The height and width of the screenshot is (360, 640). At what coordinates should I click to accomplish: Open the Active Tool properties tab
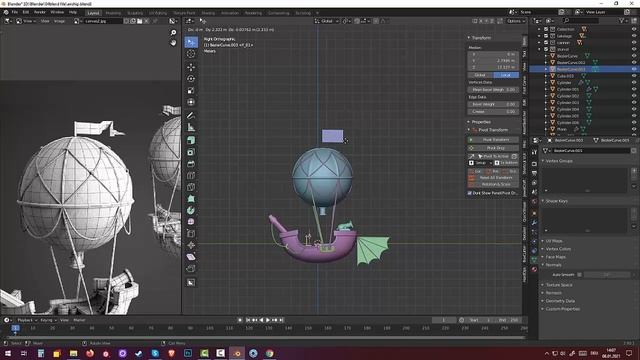click(534, 152)
